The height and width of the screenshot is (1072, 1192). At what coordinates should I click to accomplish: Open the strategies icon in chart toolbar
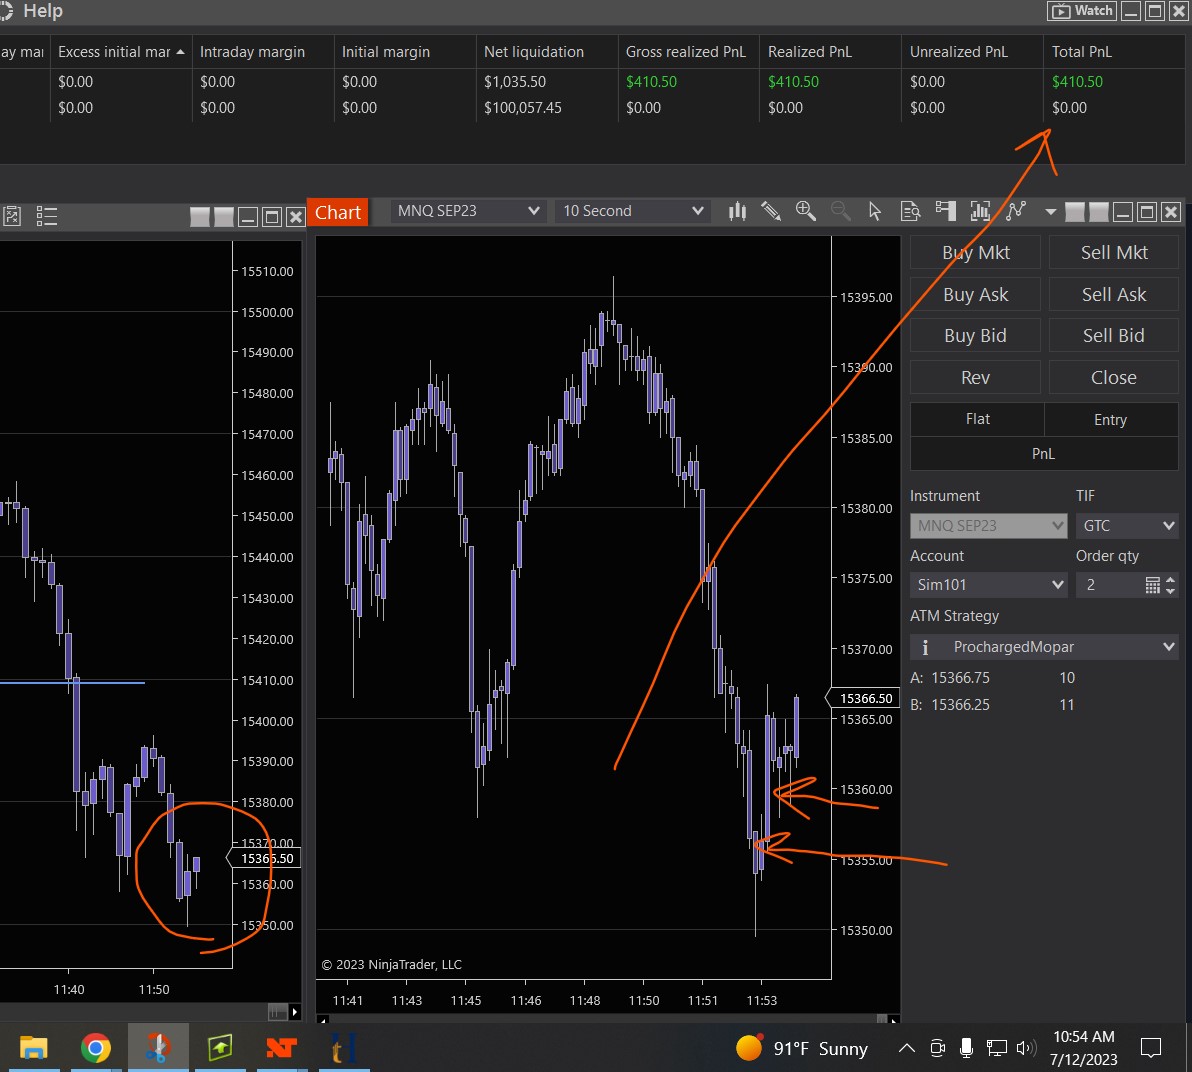coord(1016,211)
